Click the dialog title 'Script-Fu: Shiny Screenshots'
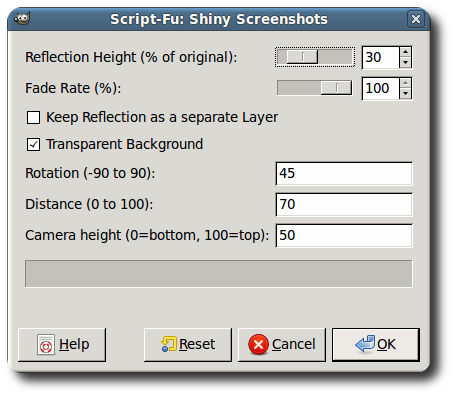Image resolution: width=454 pixels, height=396 pixels. [x=219, y=19]
